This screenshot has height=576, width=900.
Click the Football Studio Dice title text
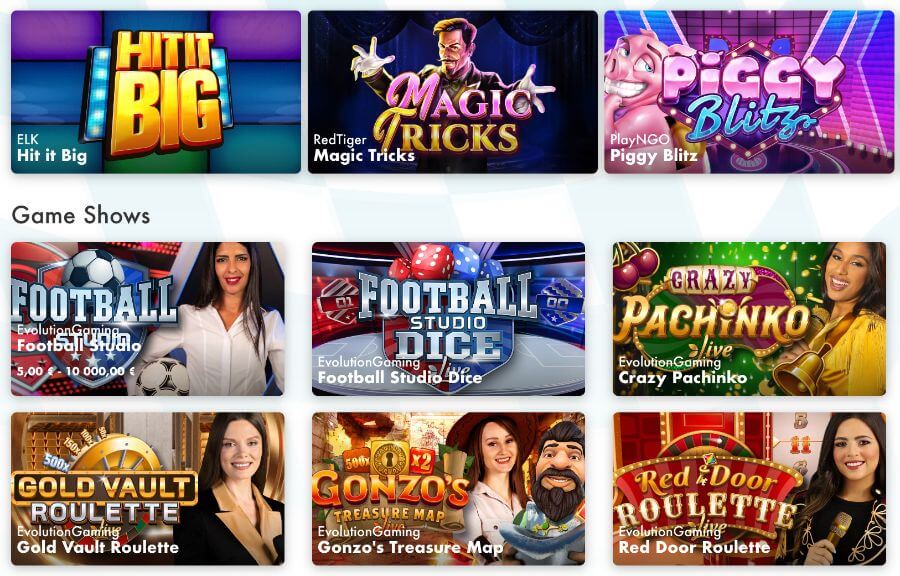coord(399,377)
